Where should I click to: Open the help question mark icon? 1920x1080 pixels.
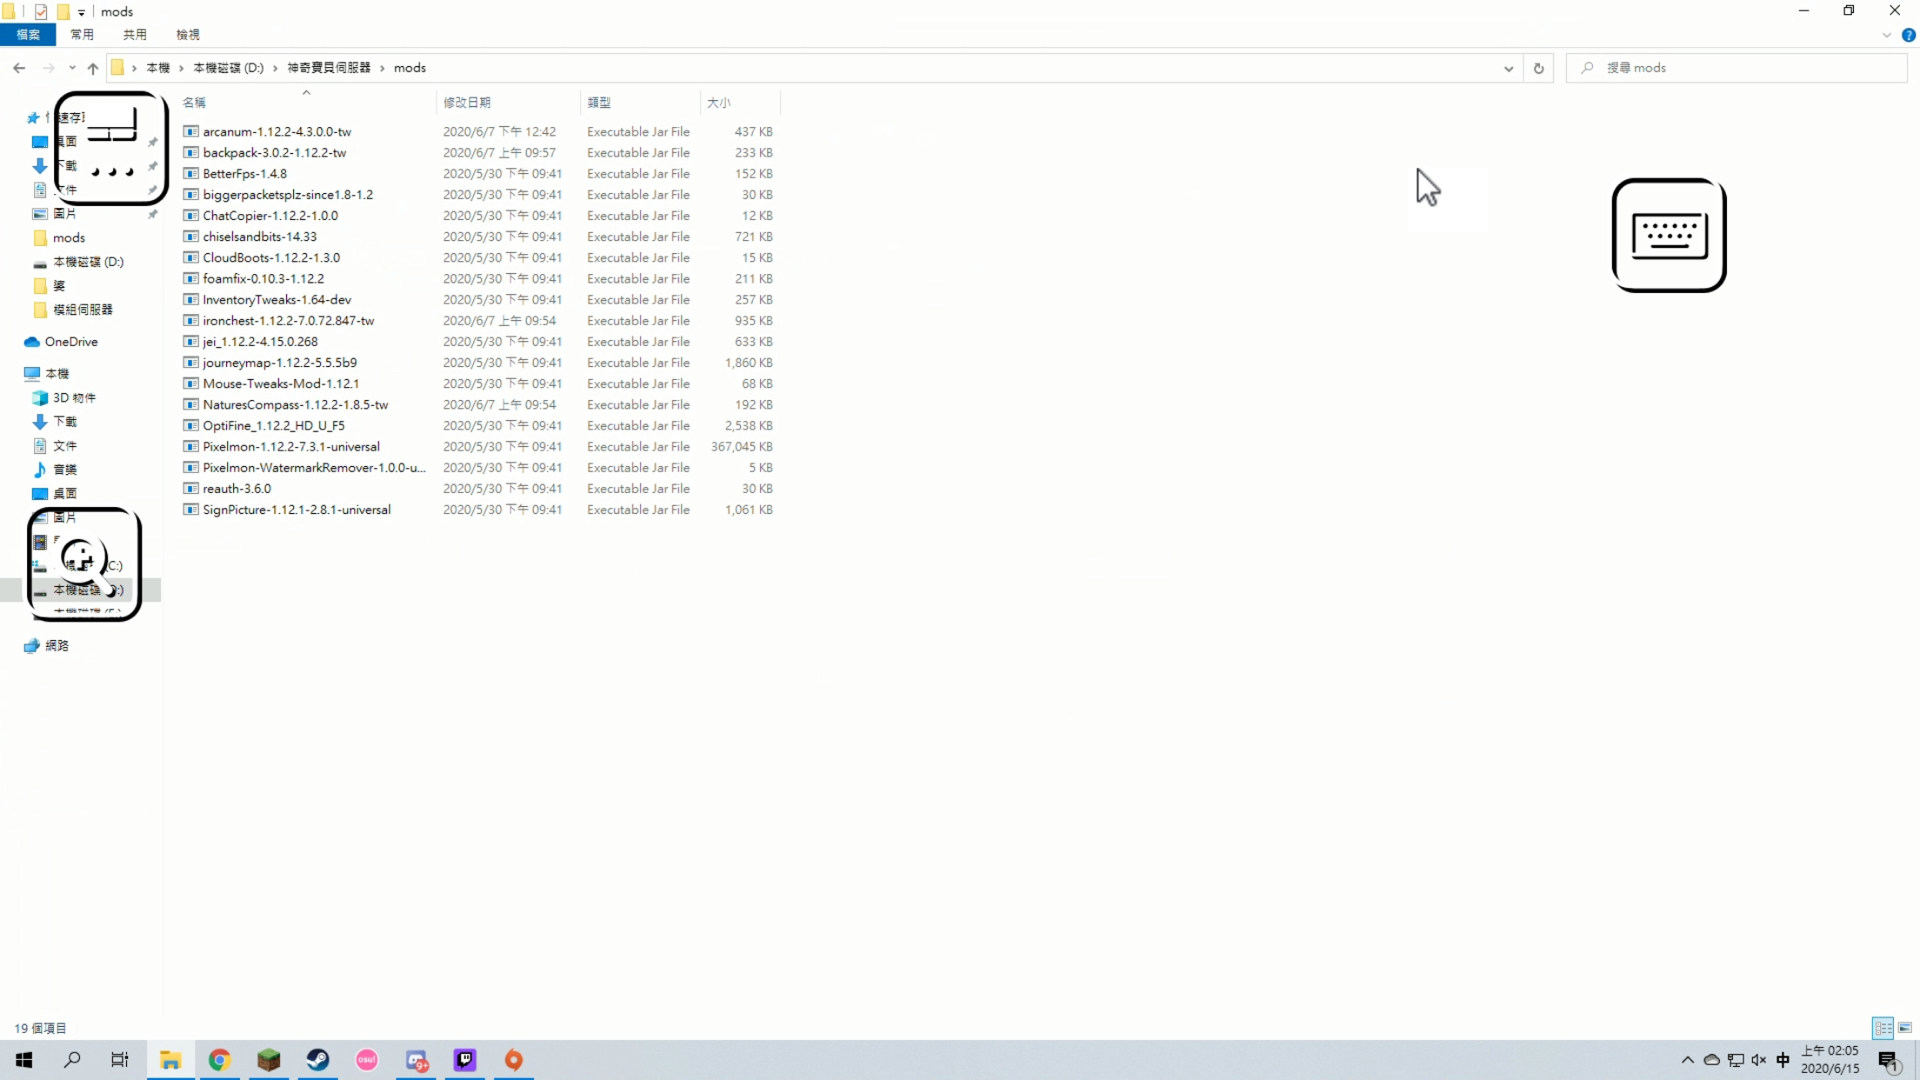(1908, 35)
